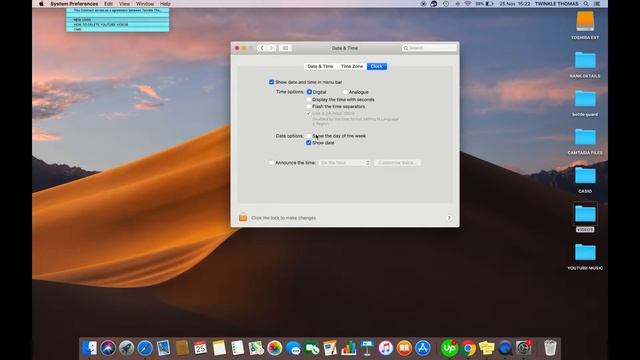This screenshot has width=640, height=360.
Task: Open Notes app in the Dock
Action: [x=219, y=348]
